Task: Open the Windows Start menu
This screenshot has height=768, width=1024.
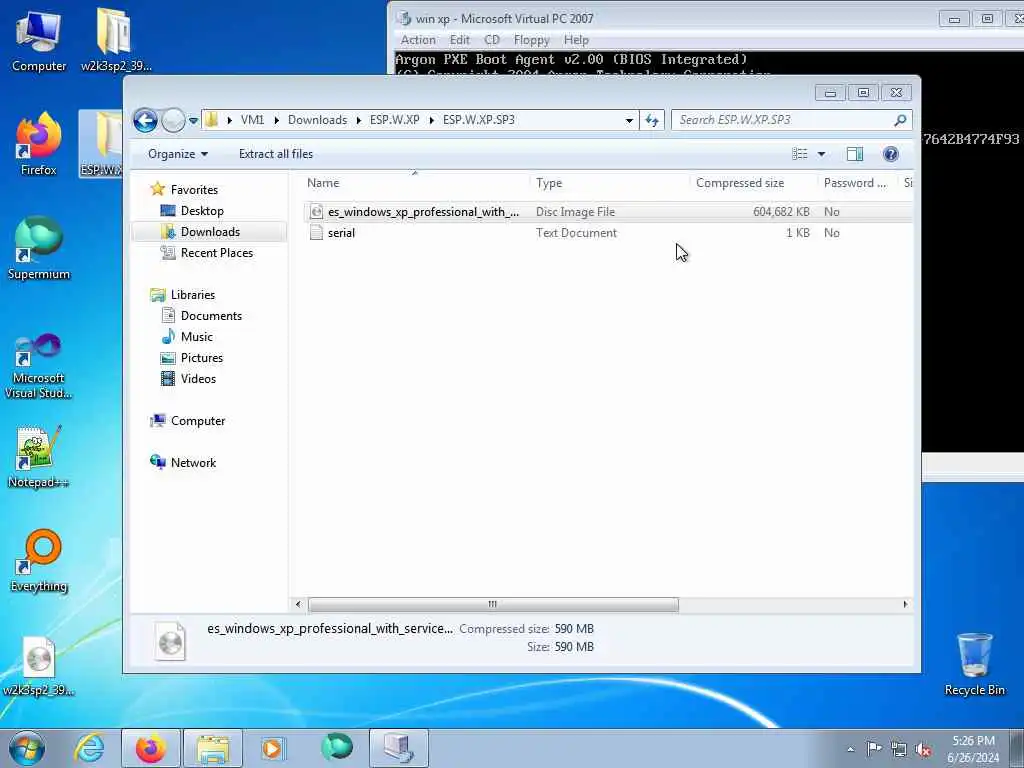Action: 27,748
